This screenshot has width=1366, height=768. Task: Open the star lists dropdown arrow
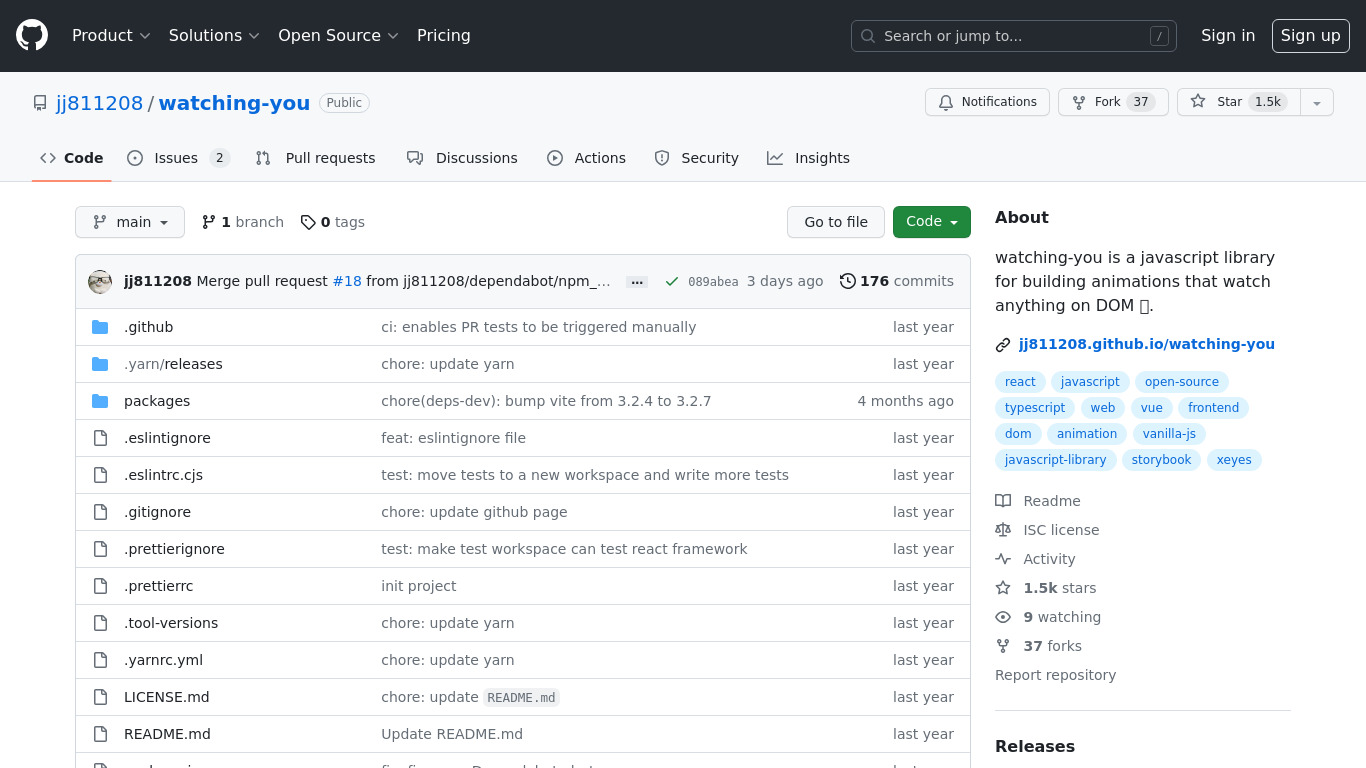pyautogui.click(x=1317, y=102)
